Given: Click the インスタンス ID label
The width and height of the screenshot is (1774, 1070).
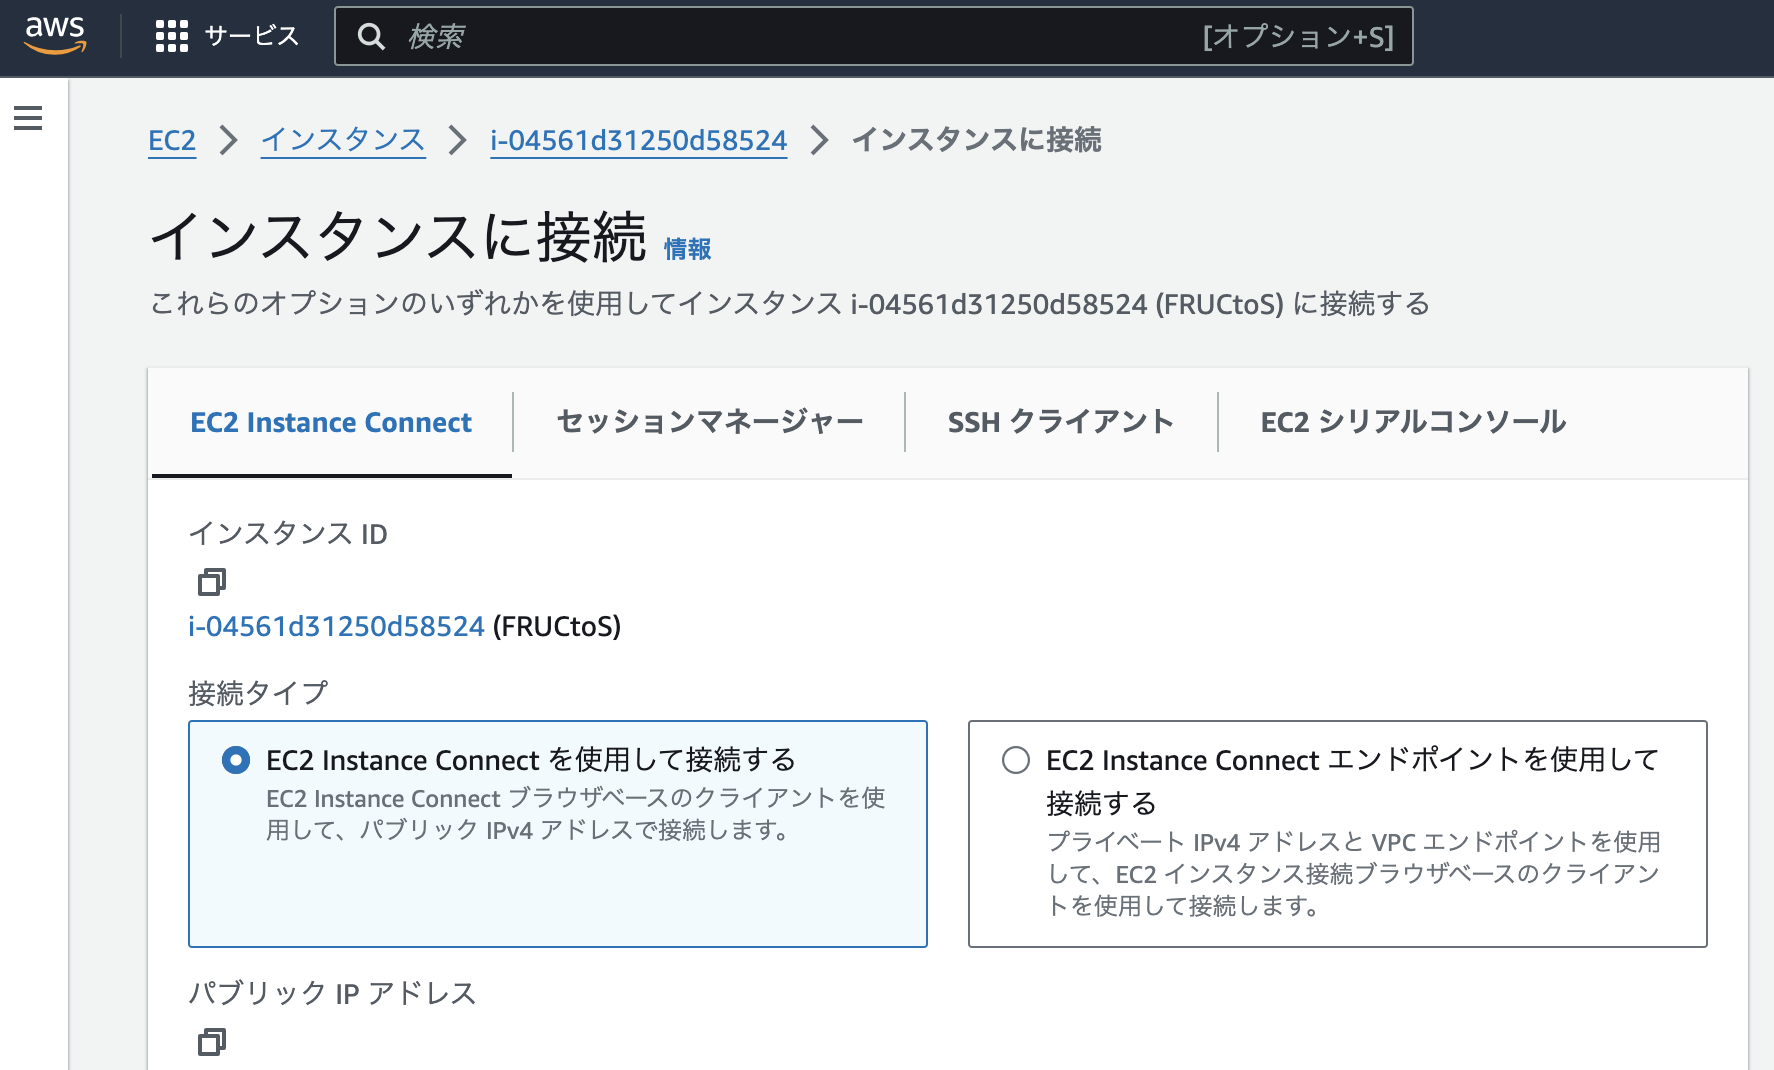Looking at the screenshot, I should (288, 533).
